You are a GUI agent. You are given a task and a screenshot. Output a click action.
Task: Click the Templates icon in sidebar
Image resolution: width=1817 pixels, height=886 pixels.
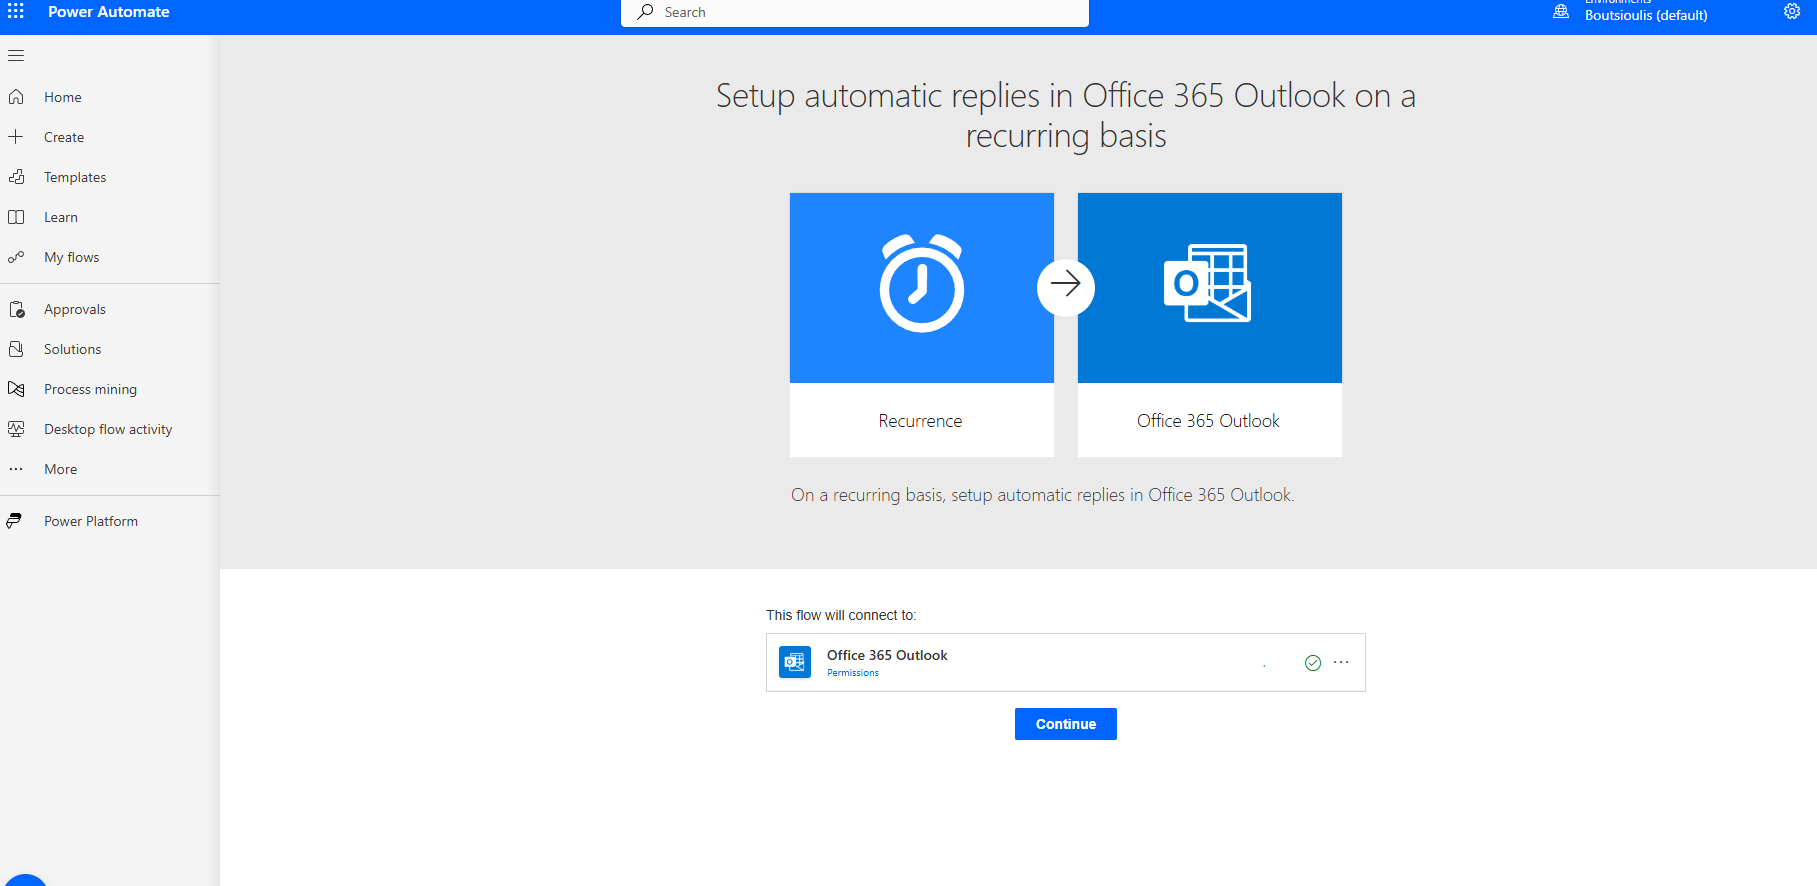click(16, 177)
